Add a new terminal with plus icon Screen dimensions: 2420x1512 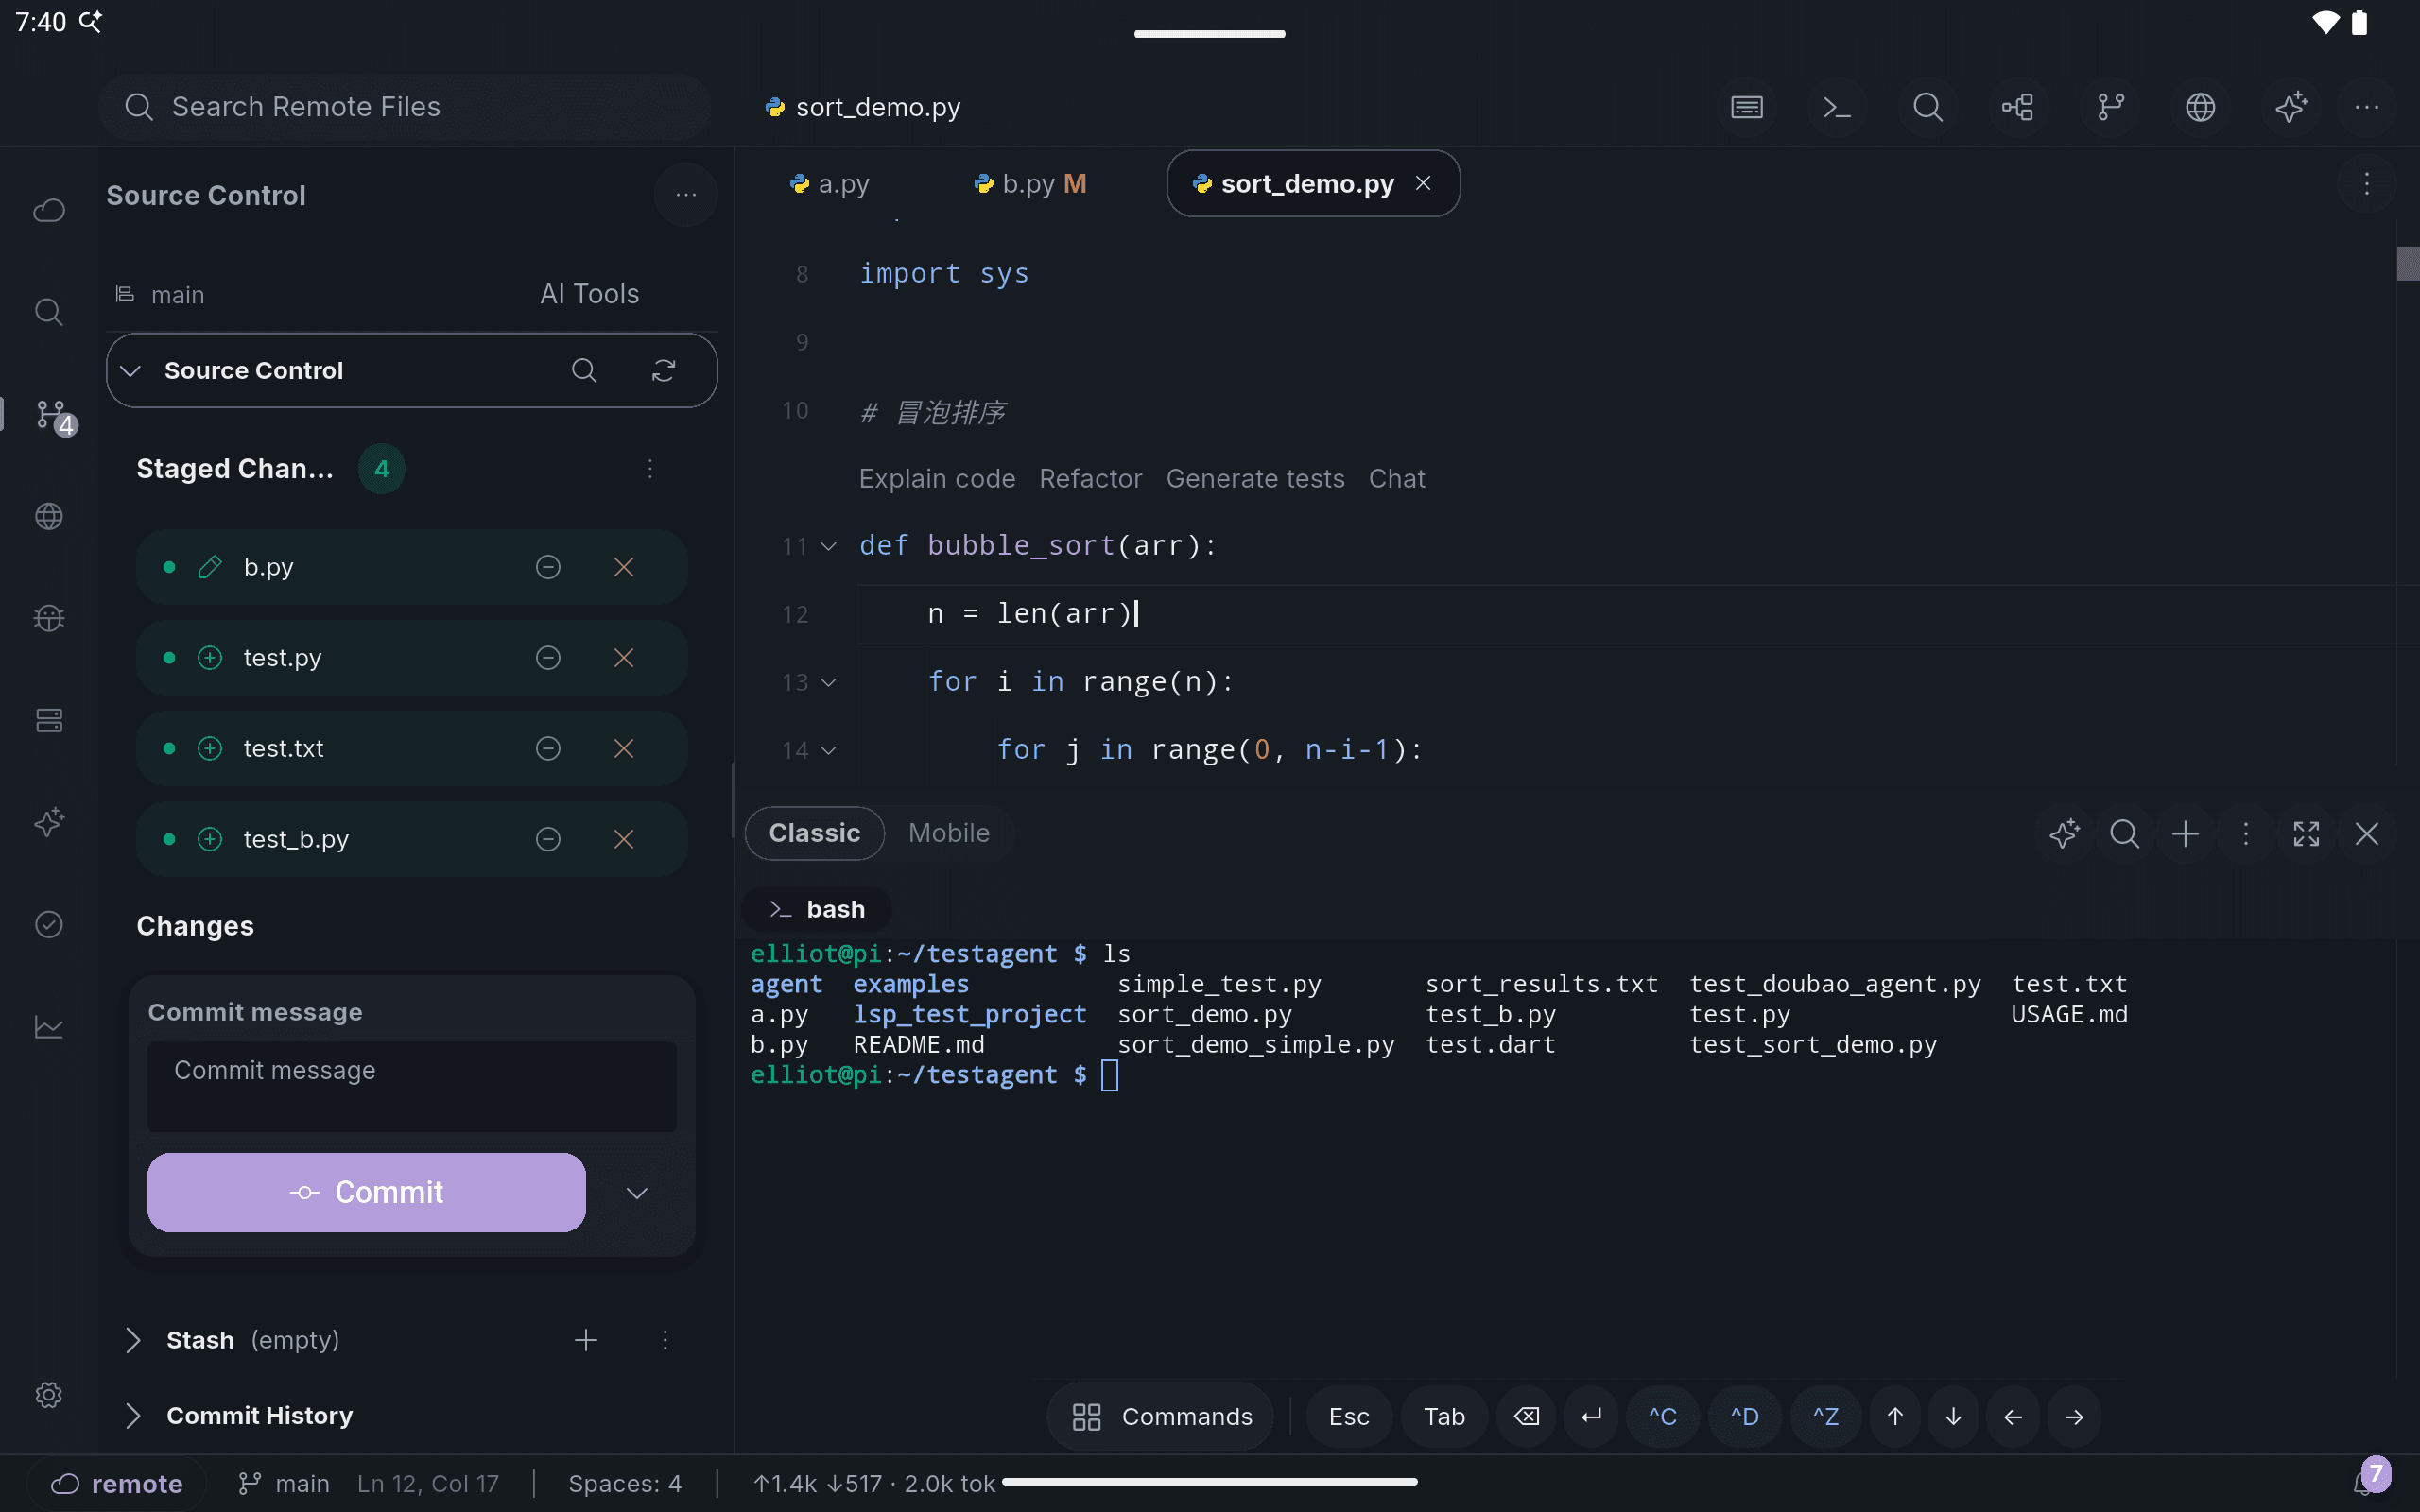point(2186,834)
